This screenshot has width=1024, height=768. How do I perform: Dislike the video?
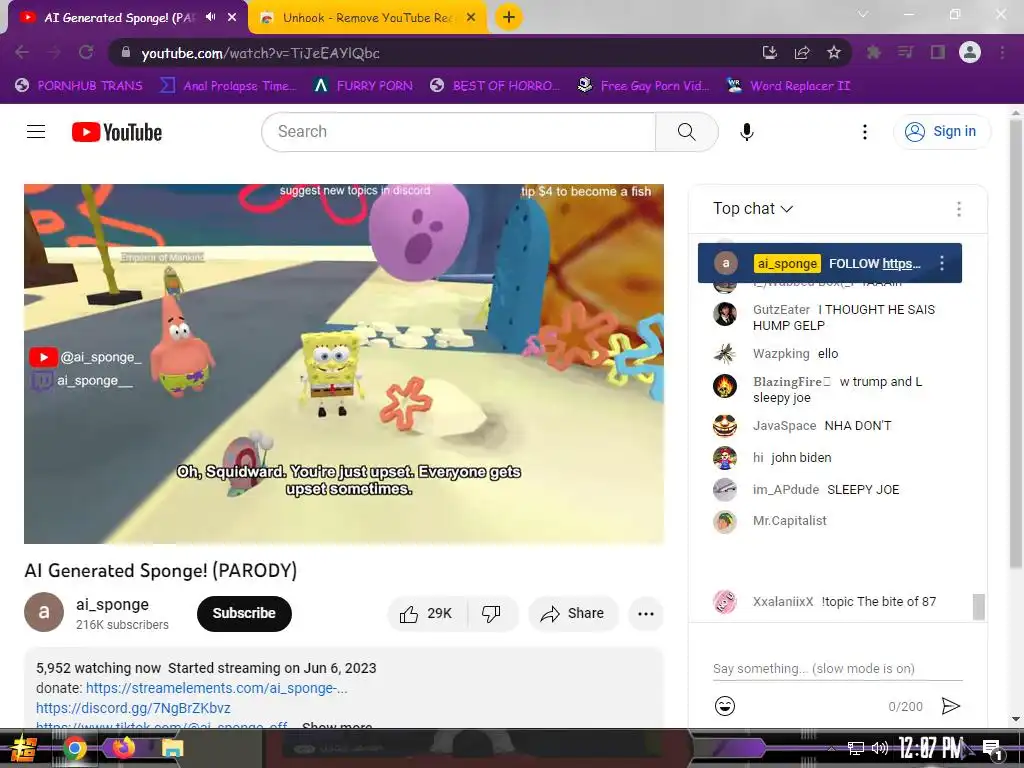click(x=492, y=613)
